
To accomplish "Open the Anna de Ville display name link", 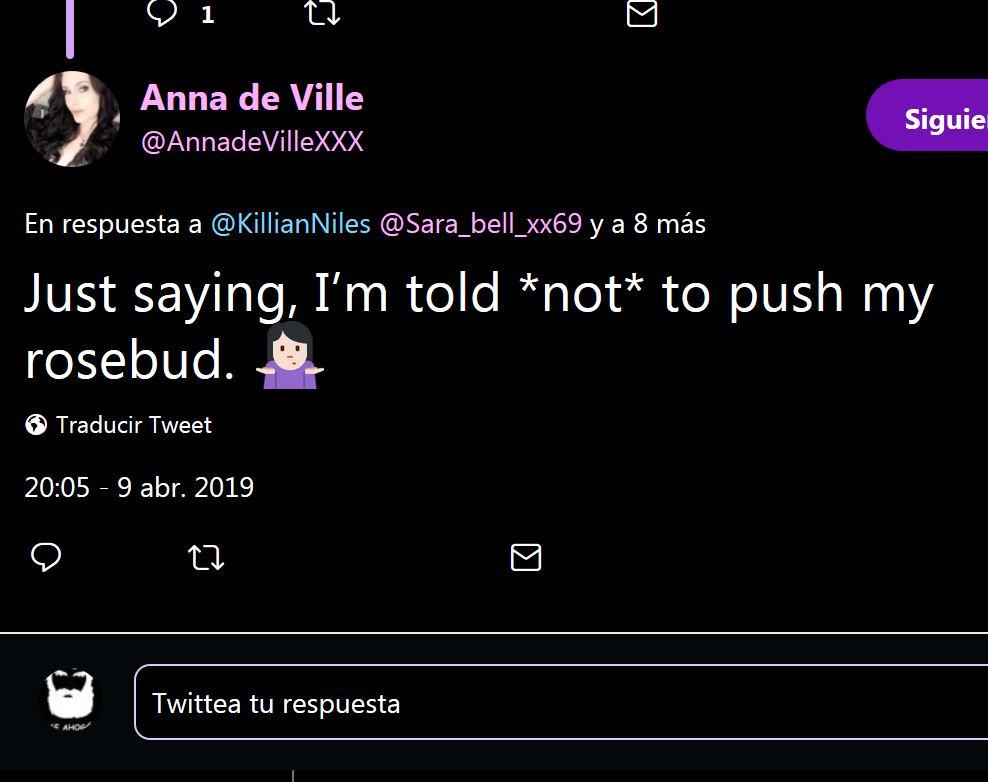I will (x=252, y=98).
